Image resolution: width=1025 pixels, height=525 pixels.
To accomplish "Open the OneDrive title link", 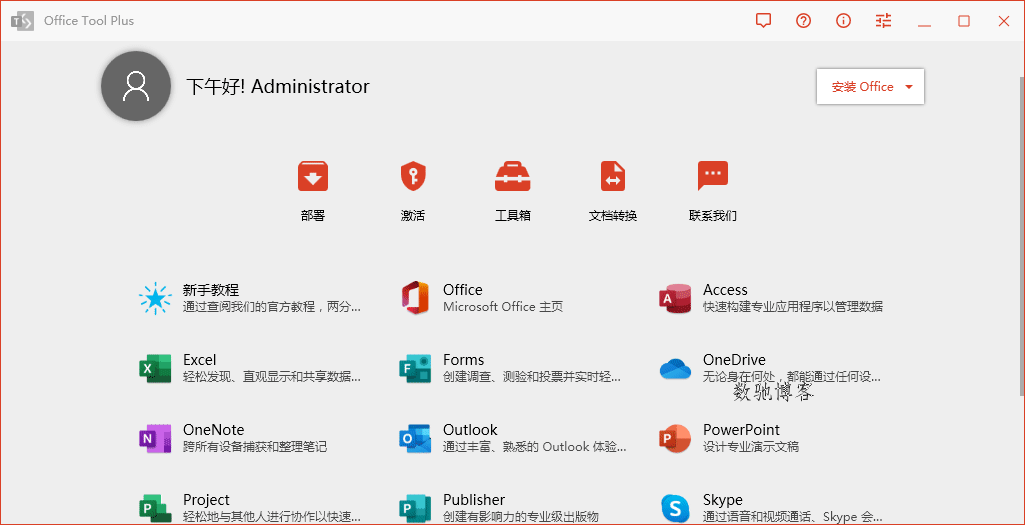I will [x=734, y=360].
